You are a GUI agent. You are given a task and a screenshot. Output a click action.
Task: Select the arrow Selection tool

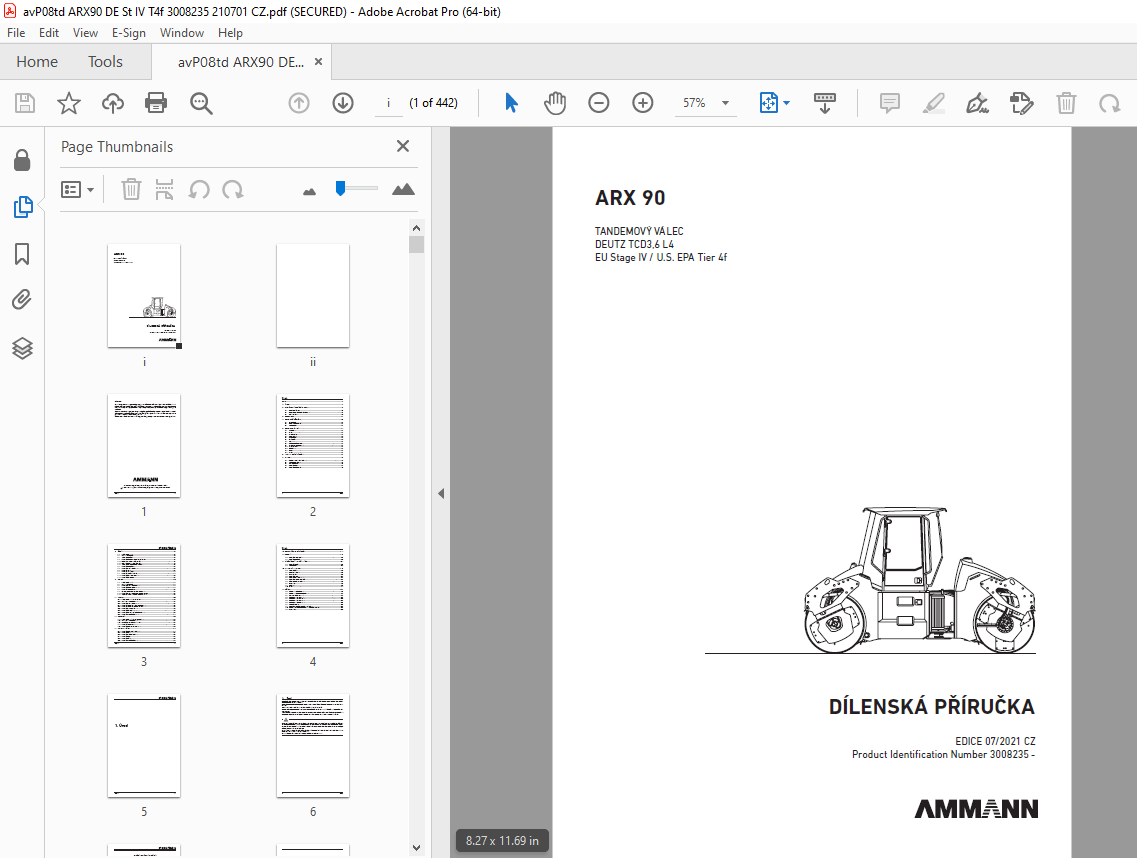coord(511,103)
